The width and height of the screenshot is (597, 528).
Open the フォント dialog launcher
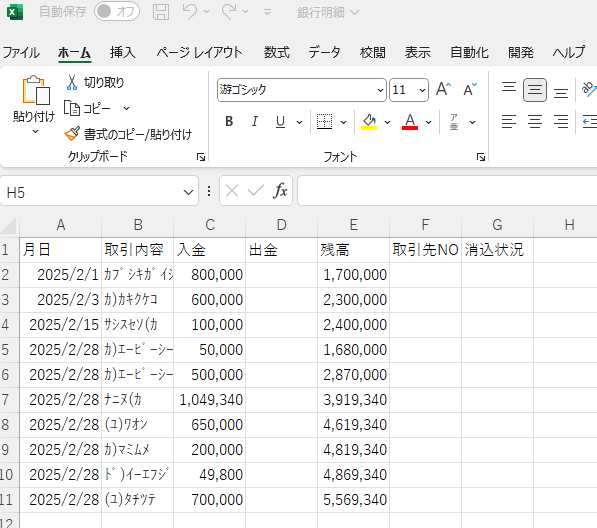click(x=481, y=157)
